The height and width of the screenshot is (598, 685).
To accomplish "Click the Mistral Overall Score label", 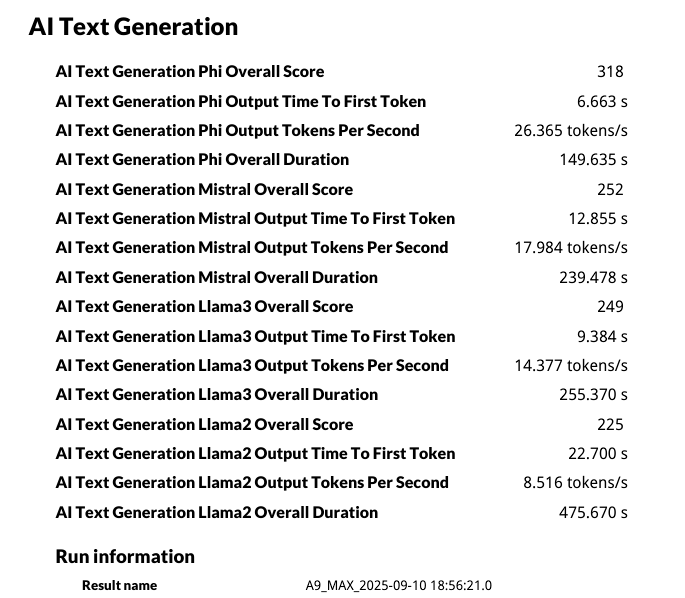I will 204,189.
